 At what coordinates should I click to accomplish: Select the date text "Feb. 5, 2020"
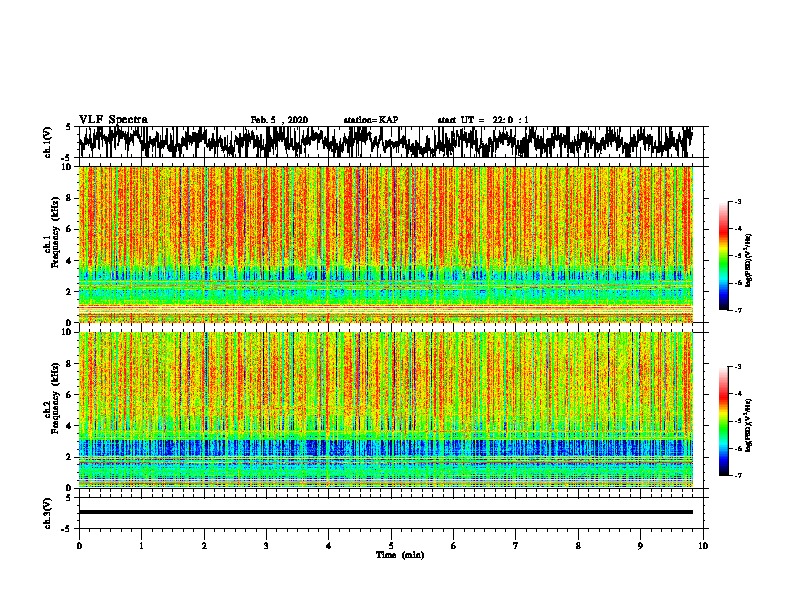point(279,120)
